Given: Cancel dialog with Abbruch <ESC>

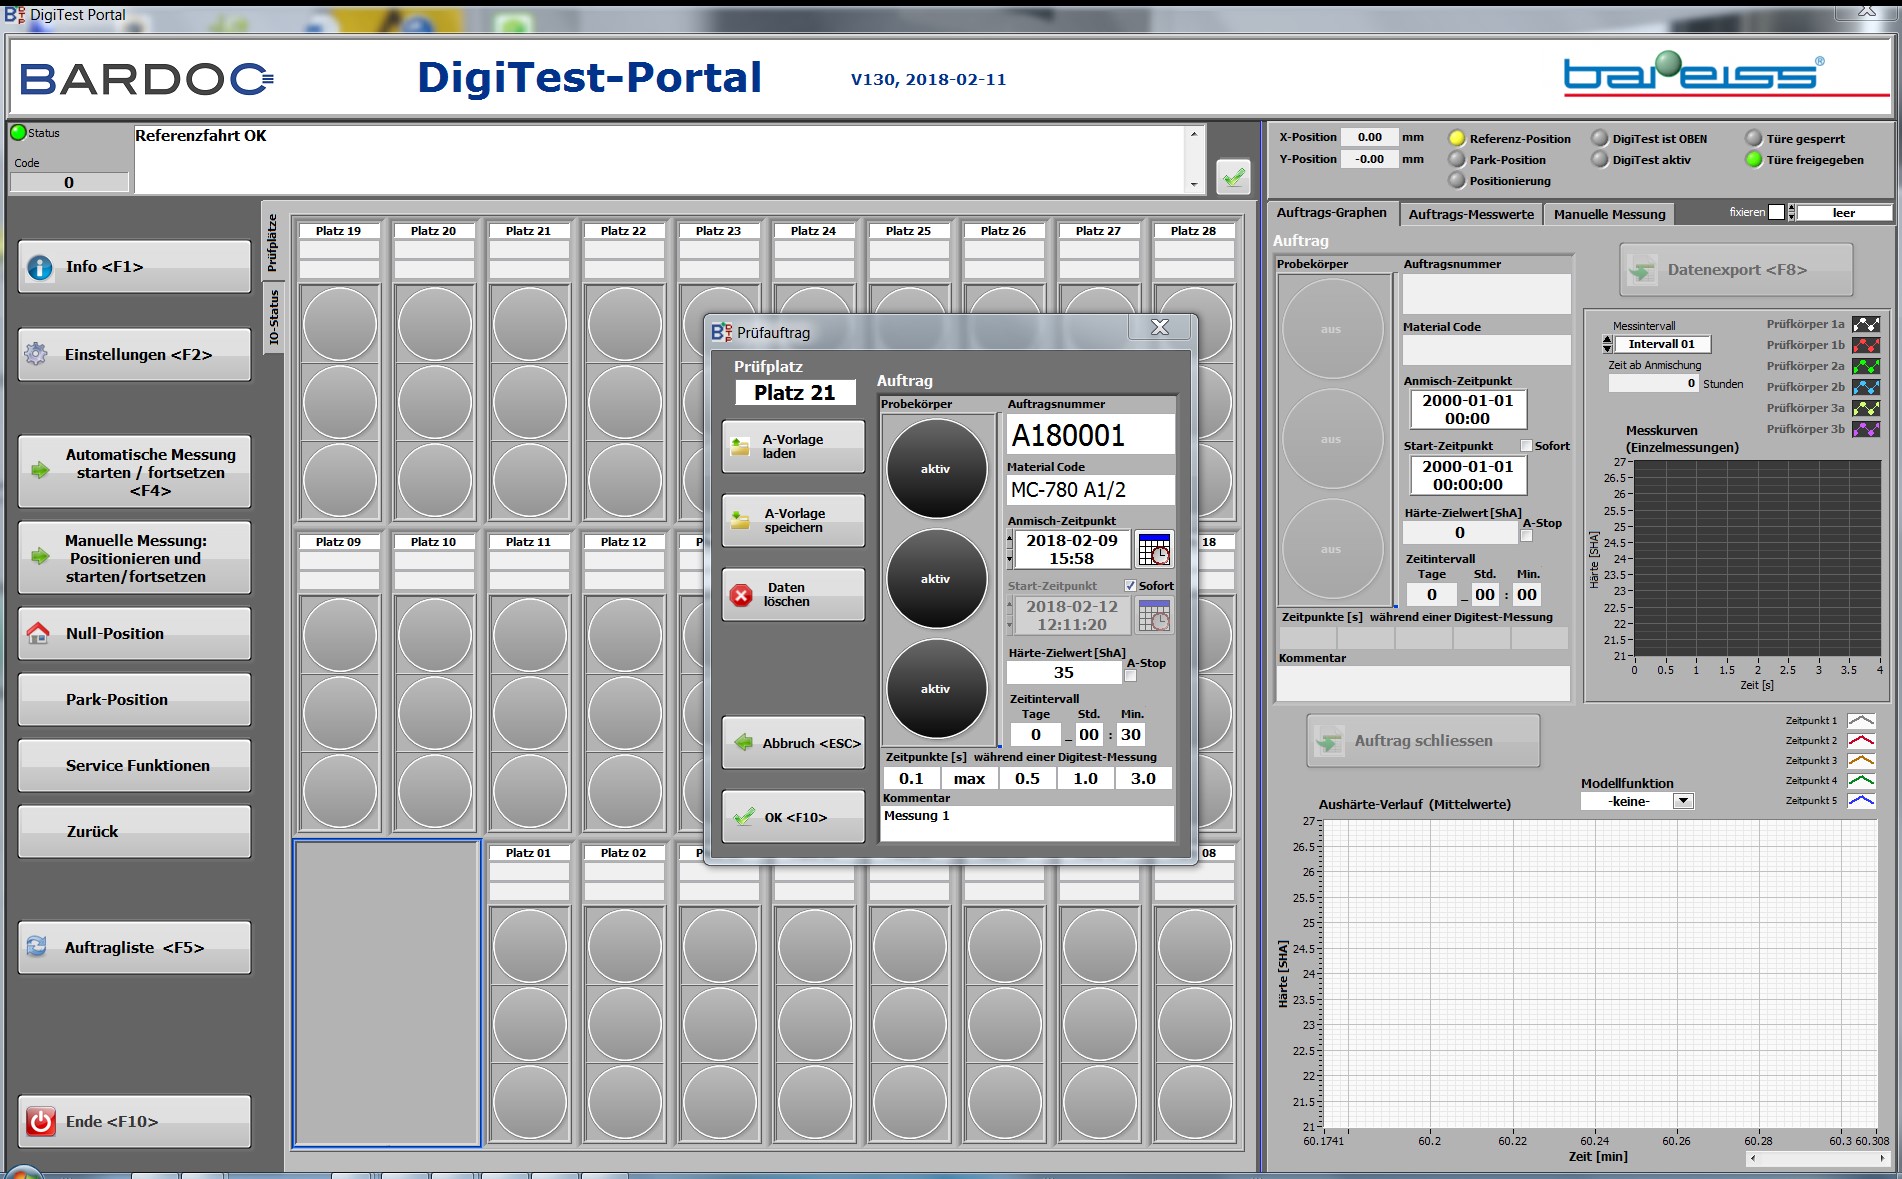Looking at the screenshot, I should click(793, 743).
